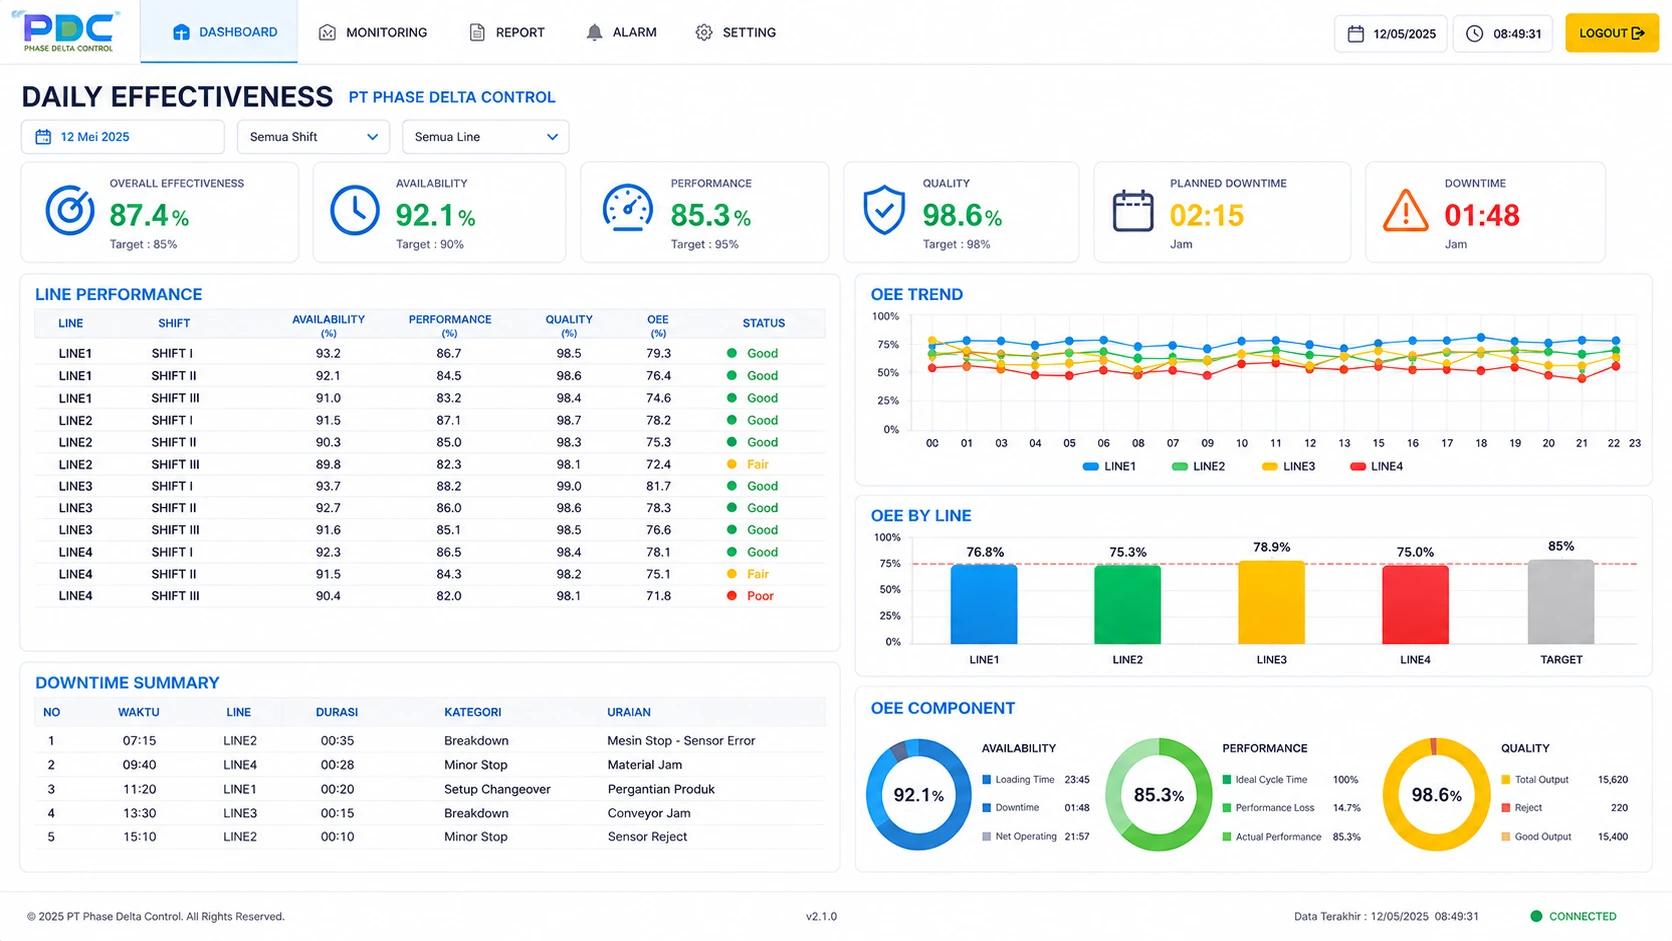
Task: Click the 12 Mei 2025 date field
Action: (x=123, y=137)
